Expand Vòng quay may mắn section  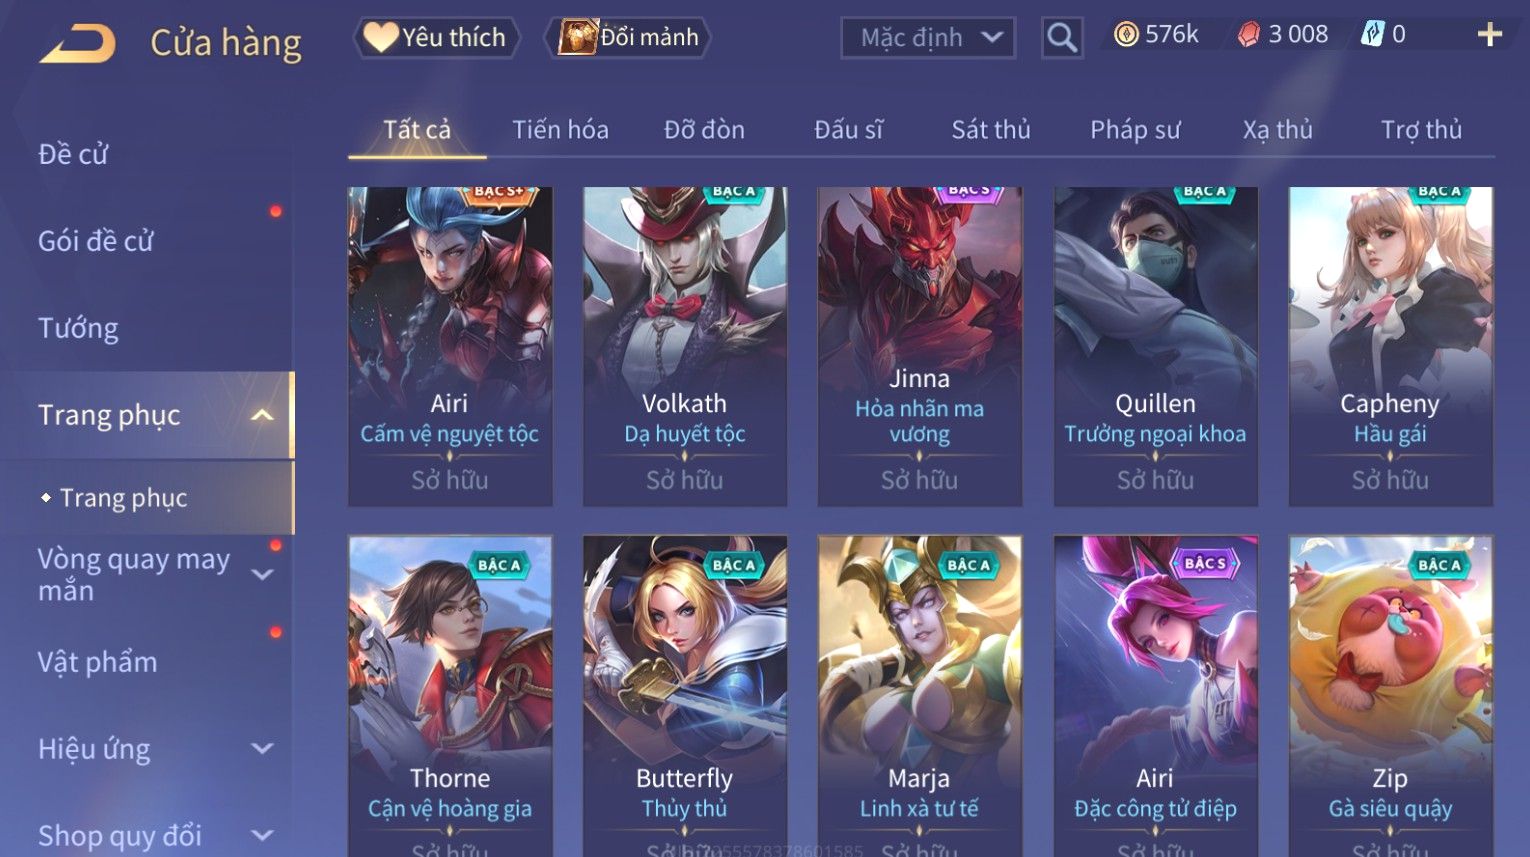click(x=262, y=574)
